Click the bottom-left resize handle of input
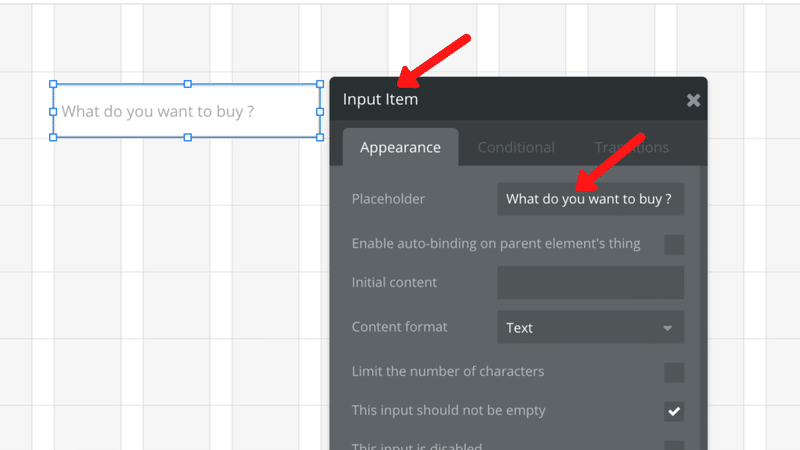Image resolution: width=800 pixels, height=450 pixels. click(54, 137)
